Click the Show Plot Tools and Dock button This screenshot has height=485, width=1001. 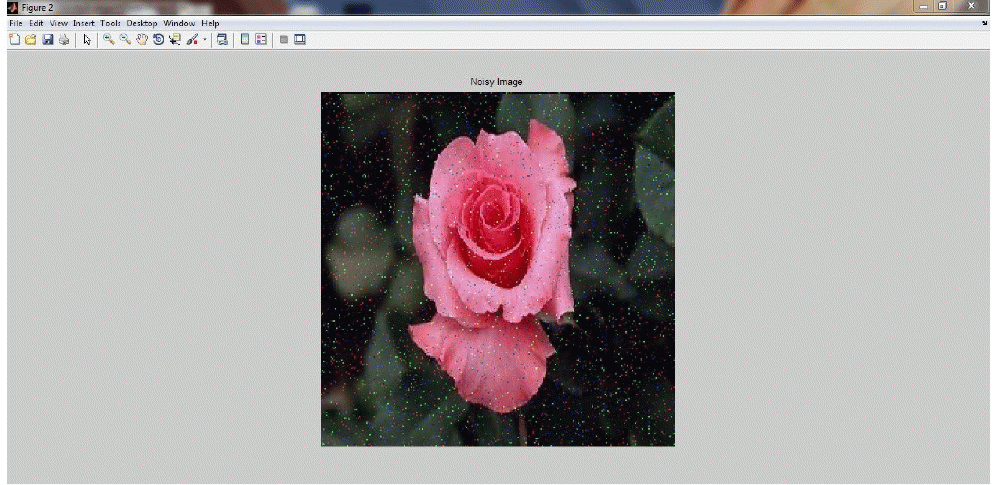[299, 40]
